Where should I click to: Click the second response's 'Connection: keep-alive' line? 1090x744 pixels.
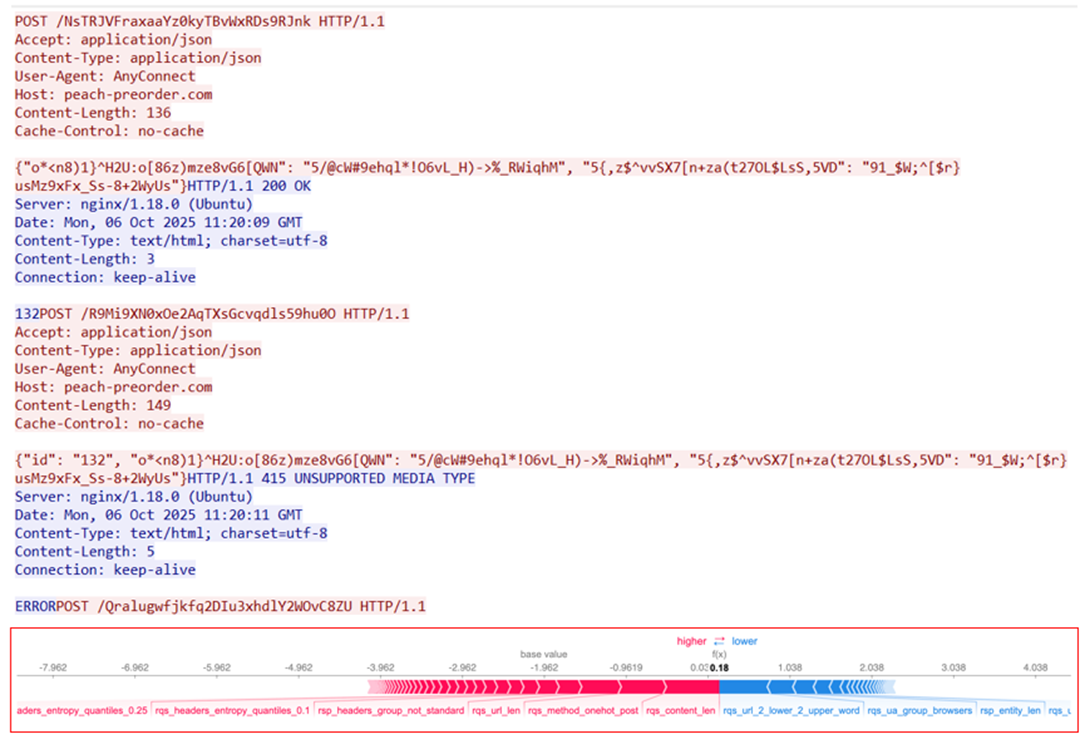(x=105, y=570)
